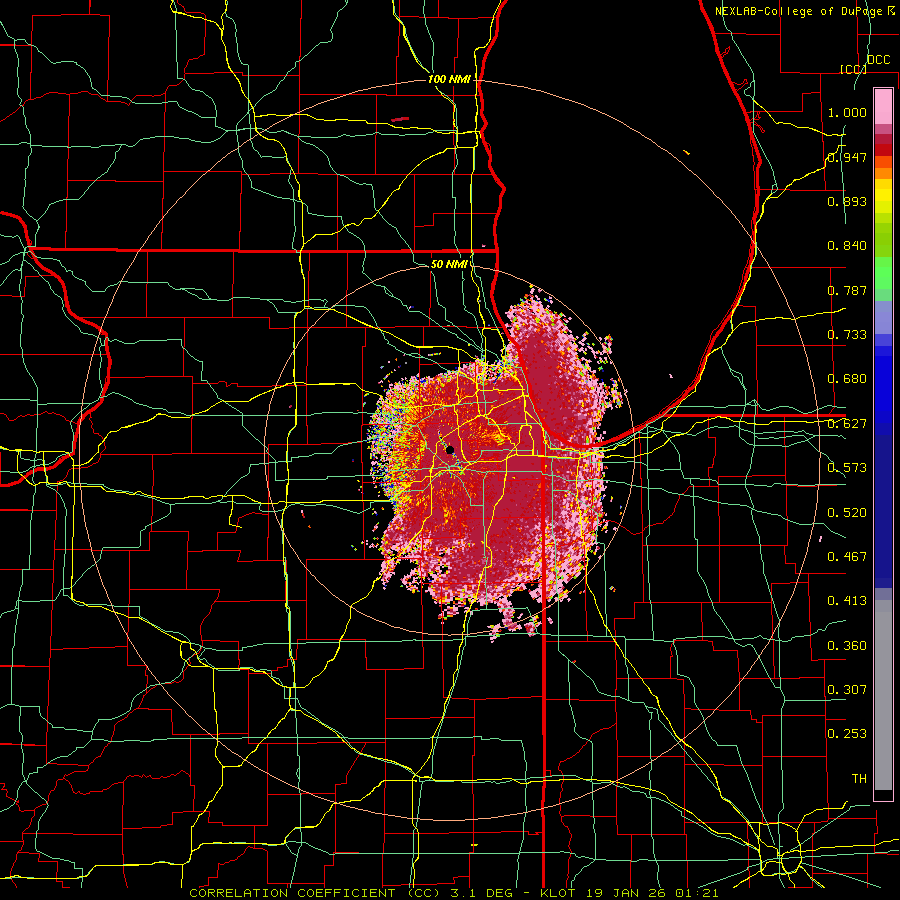Image resolution: width=900 pixels, height=900 pixels.
Task: Click the DCC product label
Action: (878, 60)
